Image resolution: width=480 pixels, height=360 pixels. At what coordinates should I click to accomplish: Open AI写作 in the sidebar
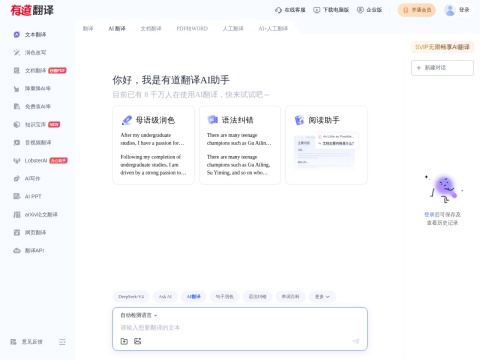click(27, 178)
